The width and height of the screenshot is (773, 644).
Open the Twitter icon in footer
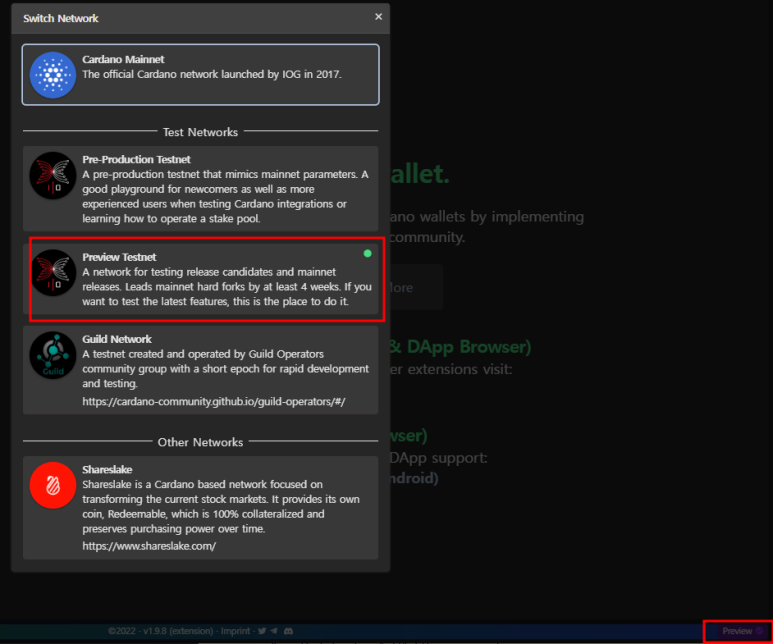(262, 631)
